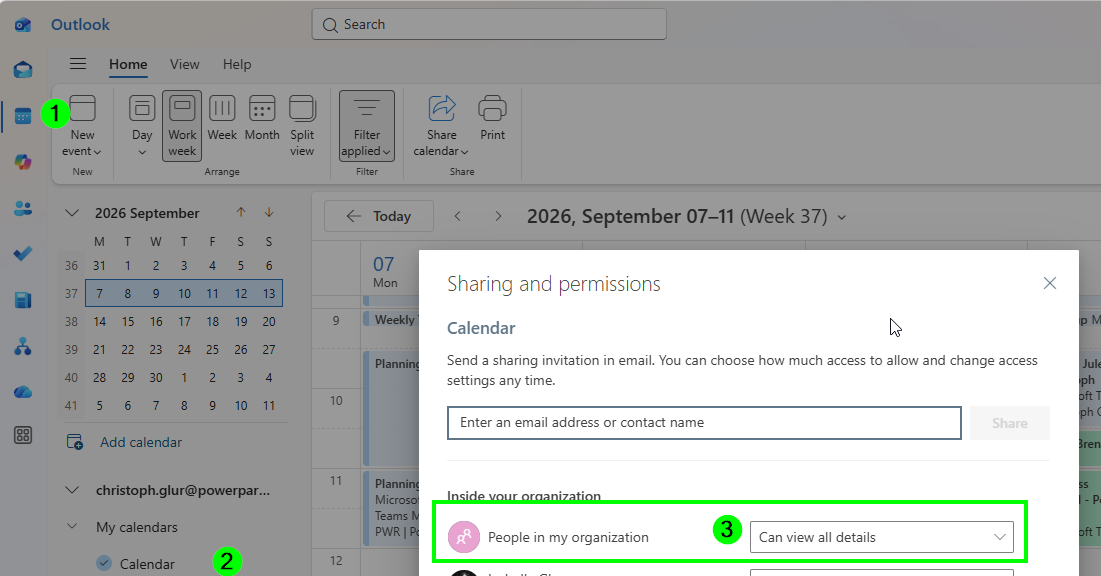Jump to Today in the calendar
Screen dimensions: 1101x576
pyautogui.click(x=378, y=216)
